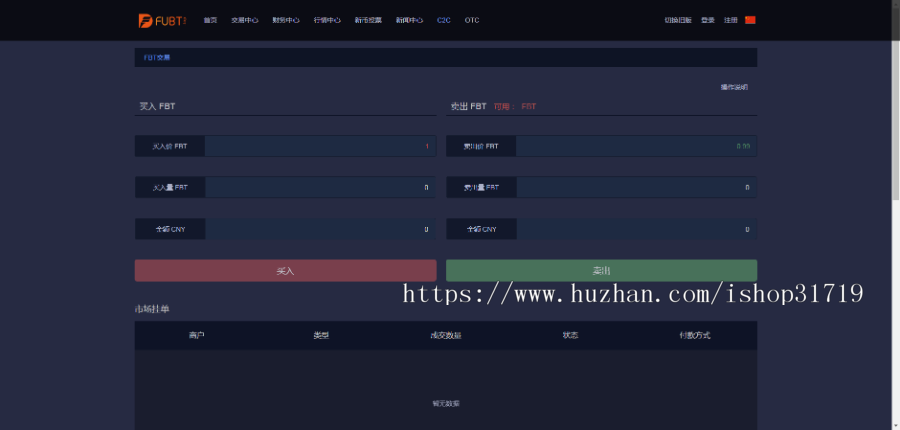Screen dimensions: 900x430
Task: Open the Chinese flag language selector
Action: coord(750,20)
